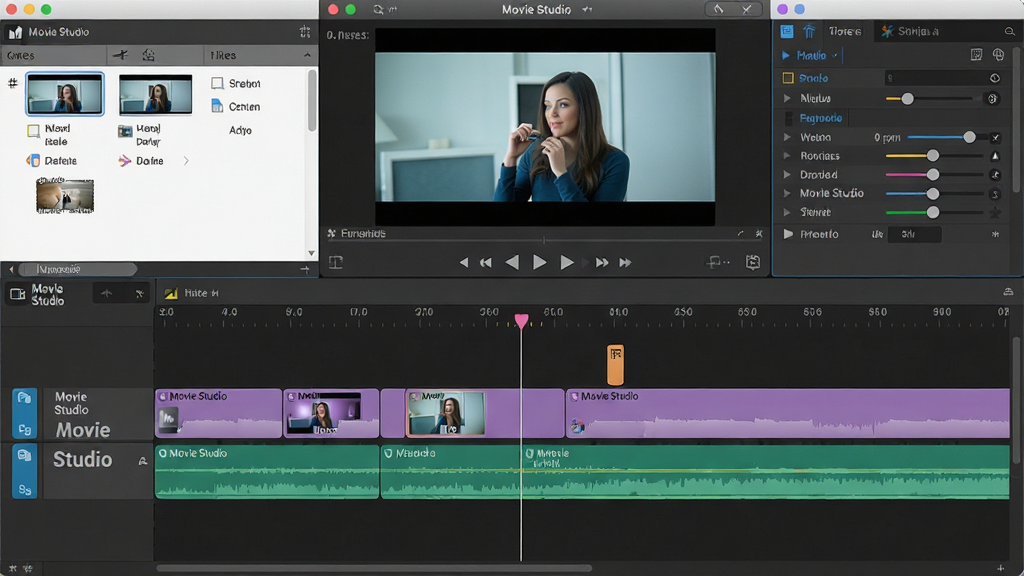Adjust the Sianet green slider
The width and height of the screenshot is (1024, 576).
(x=933, y=212)
